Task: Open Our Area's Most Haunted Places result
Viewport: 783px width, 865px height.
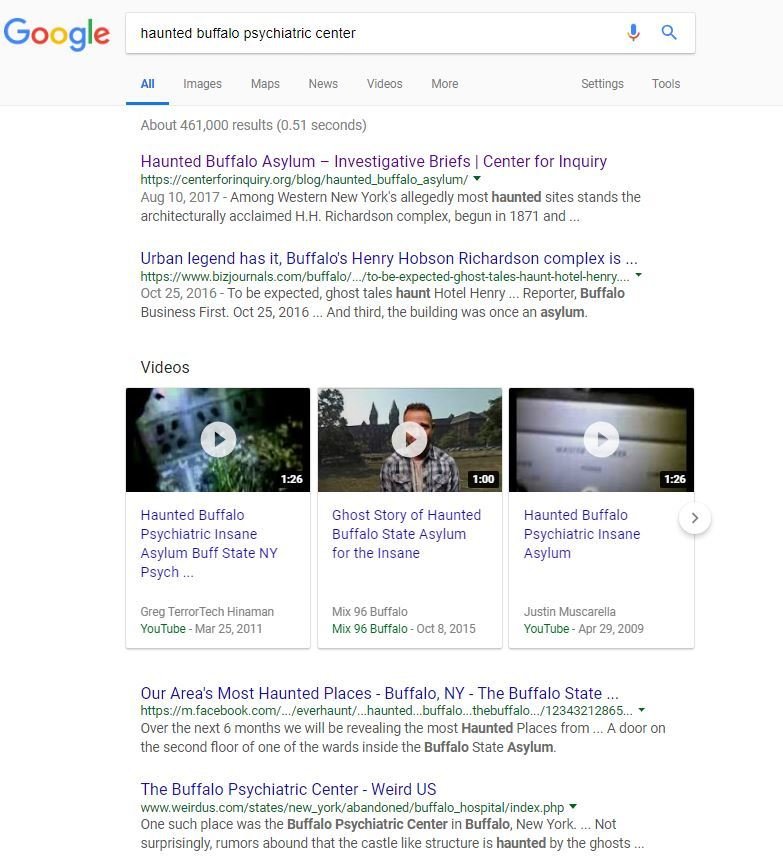Action: click(380, 693)
